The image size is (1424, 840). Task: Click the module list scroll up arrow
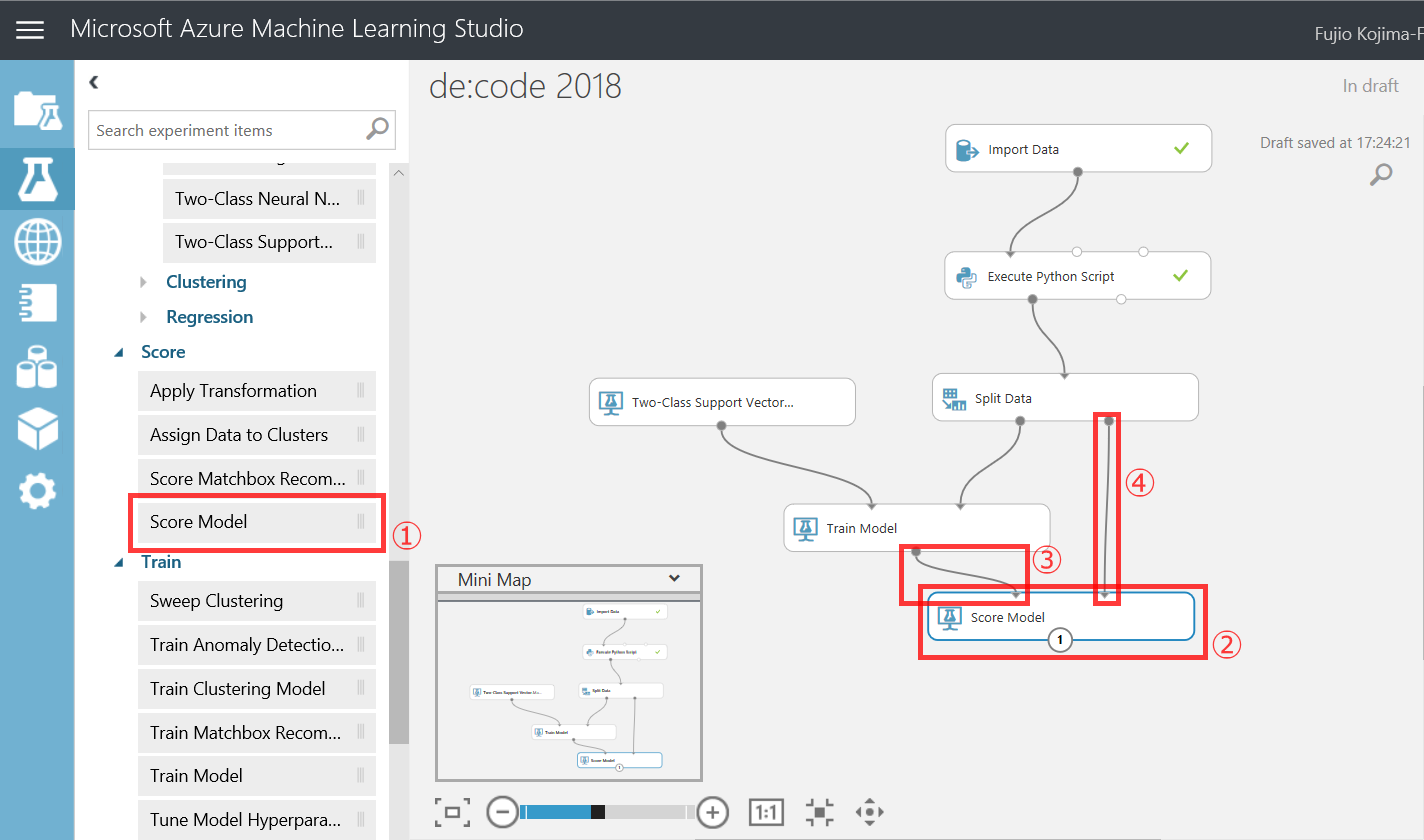(x=399, y=174)
